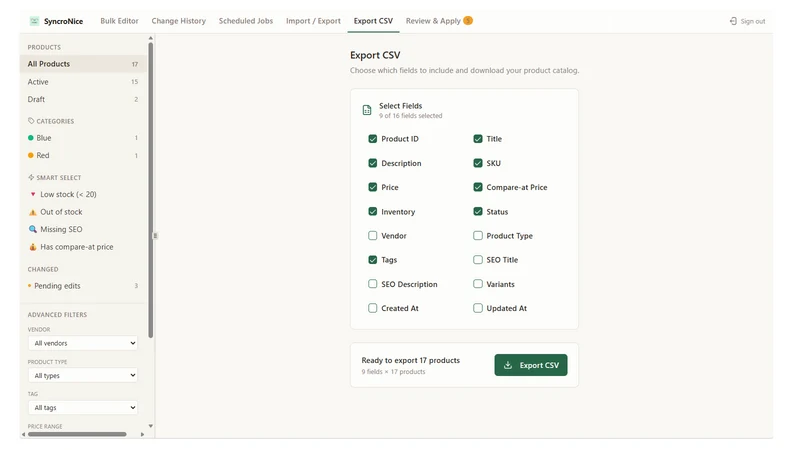Enable the Product Type checkbox
The height and width of the screenshot is (450, 800).
478,236
